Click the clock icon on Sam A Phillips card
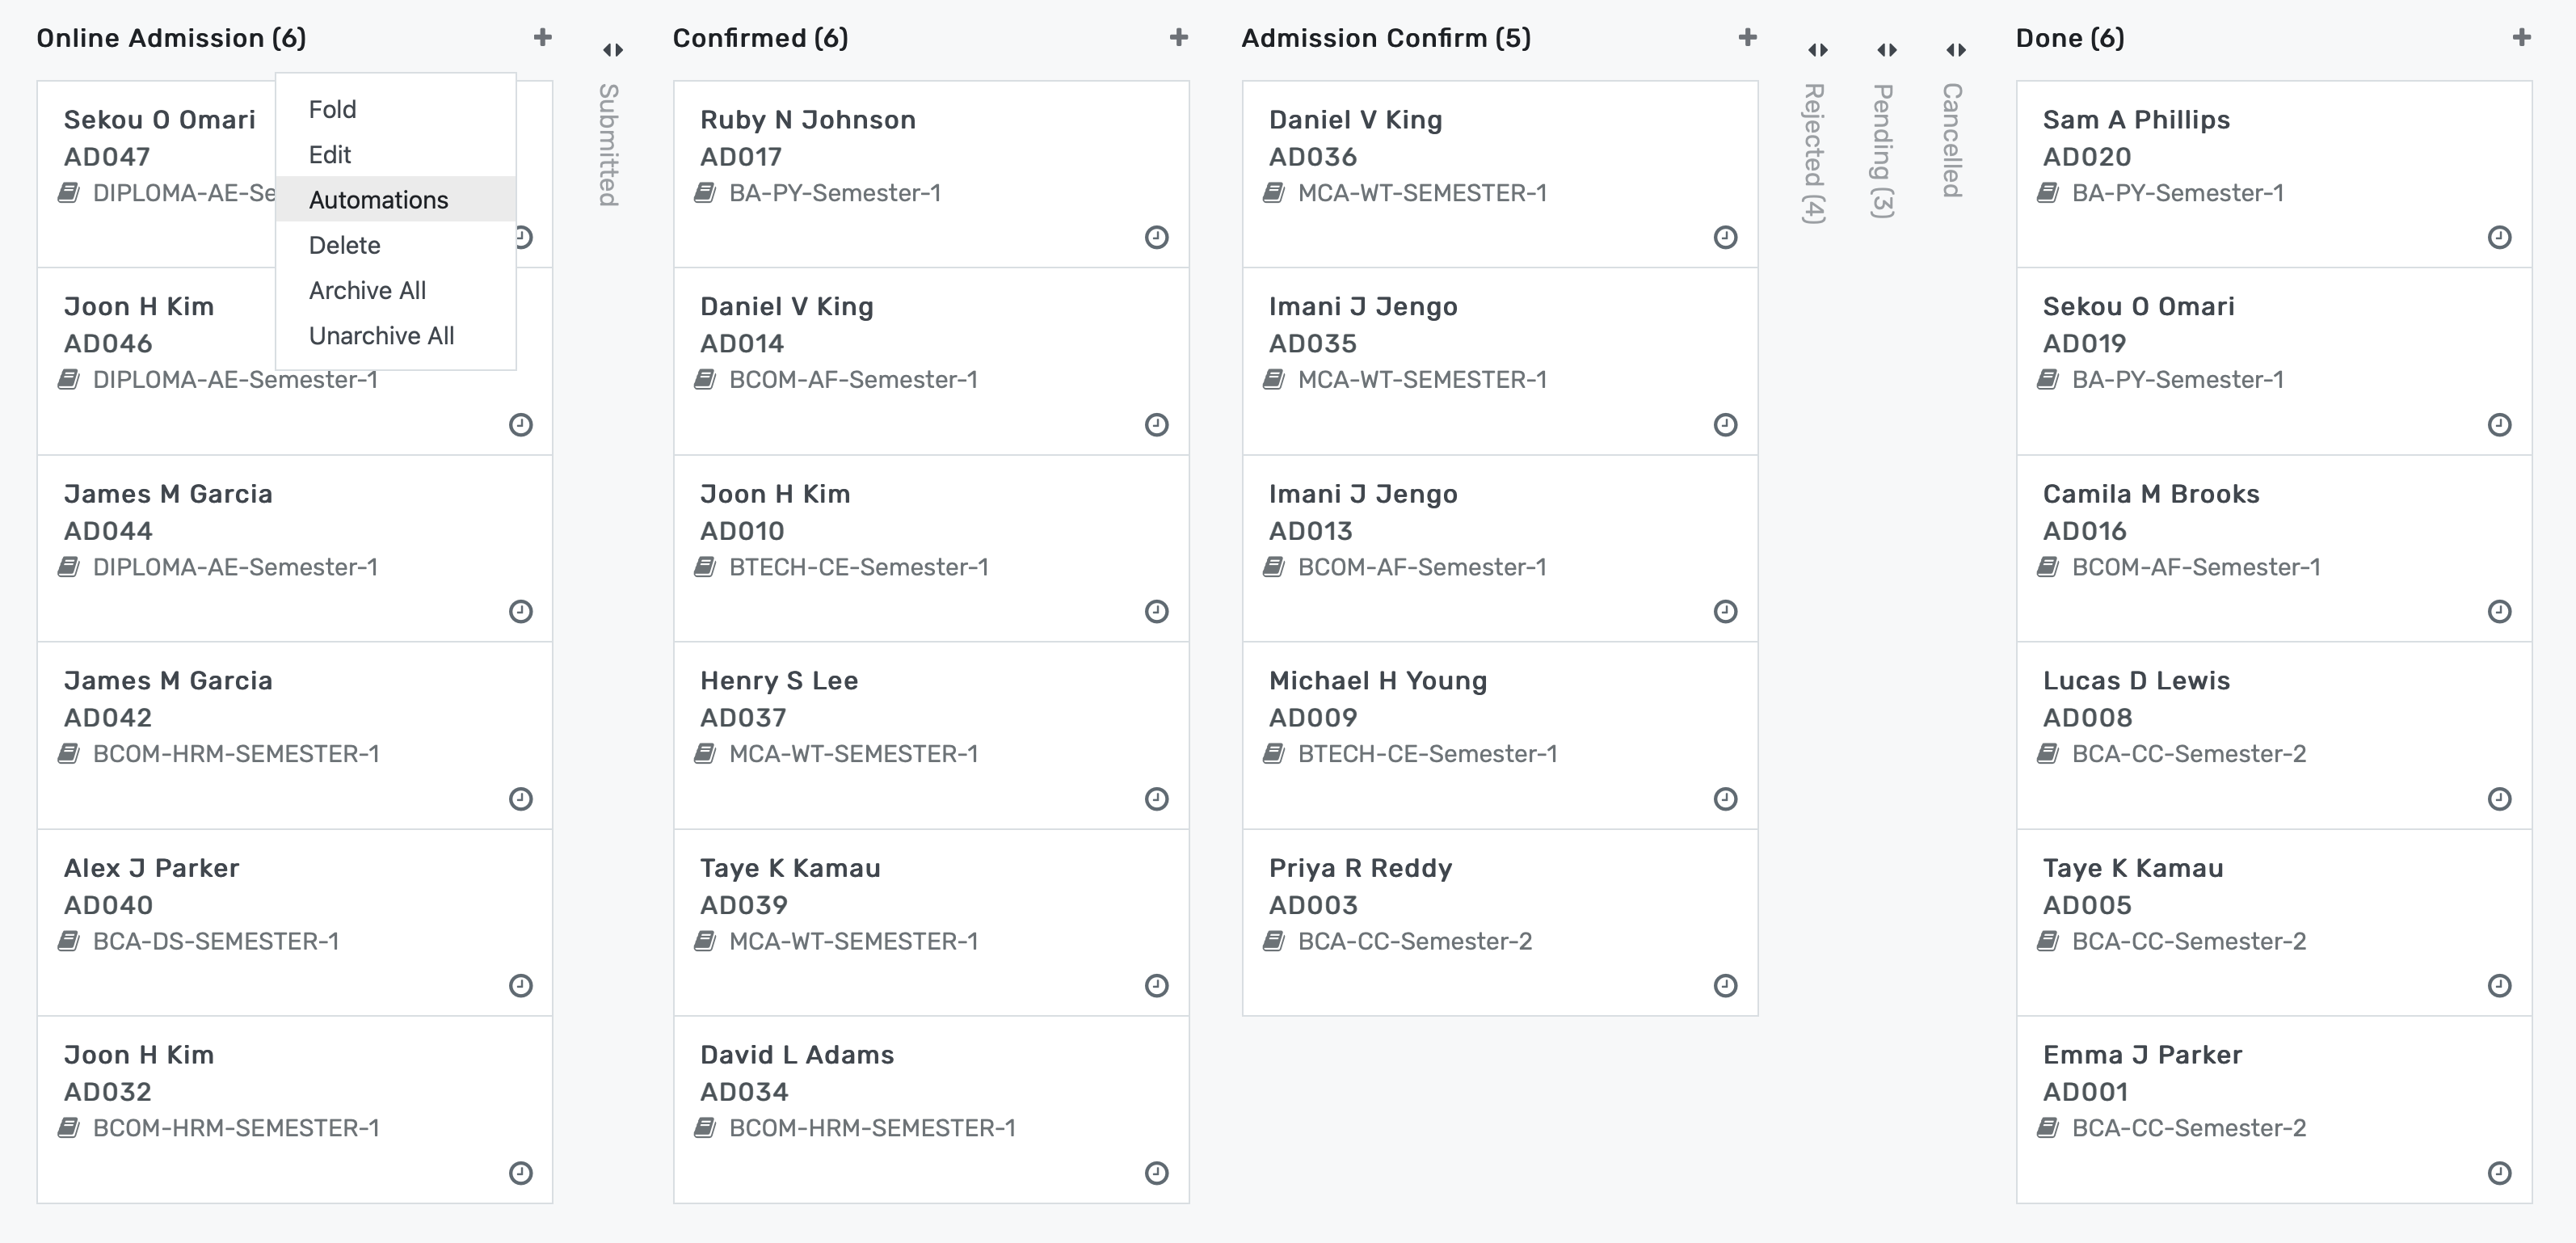 tap(2499, 237)
